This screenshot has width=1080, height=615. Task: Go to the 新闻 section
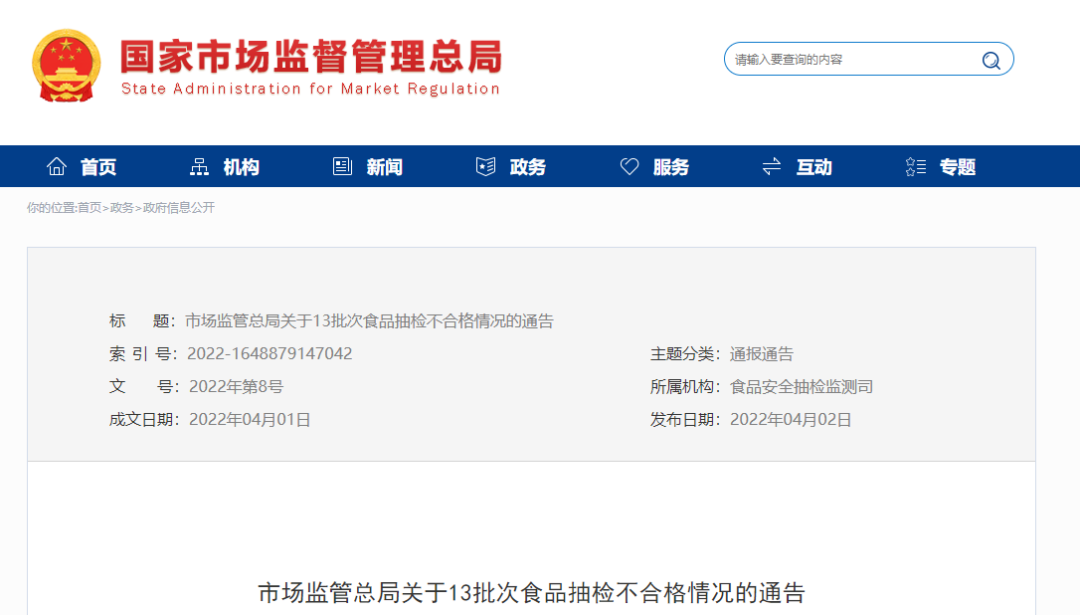384,167
